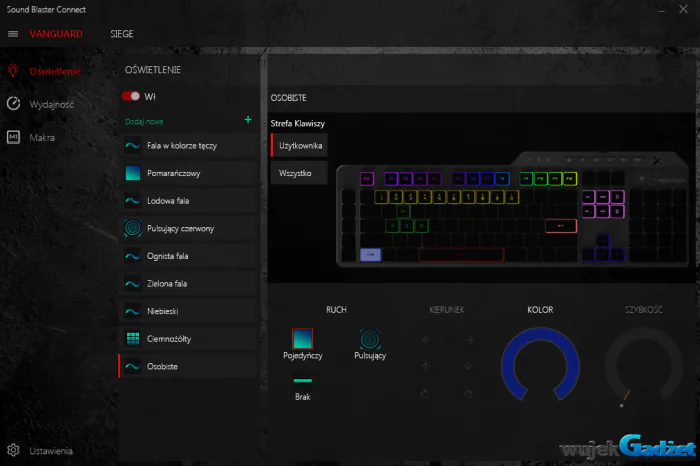Click the counterclockwise rotation direction icon

click(x=425, y=394)
